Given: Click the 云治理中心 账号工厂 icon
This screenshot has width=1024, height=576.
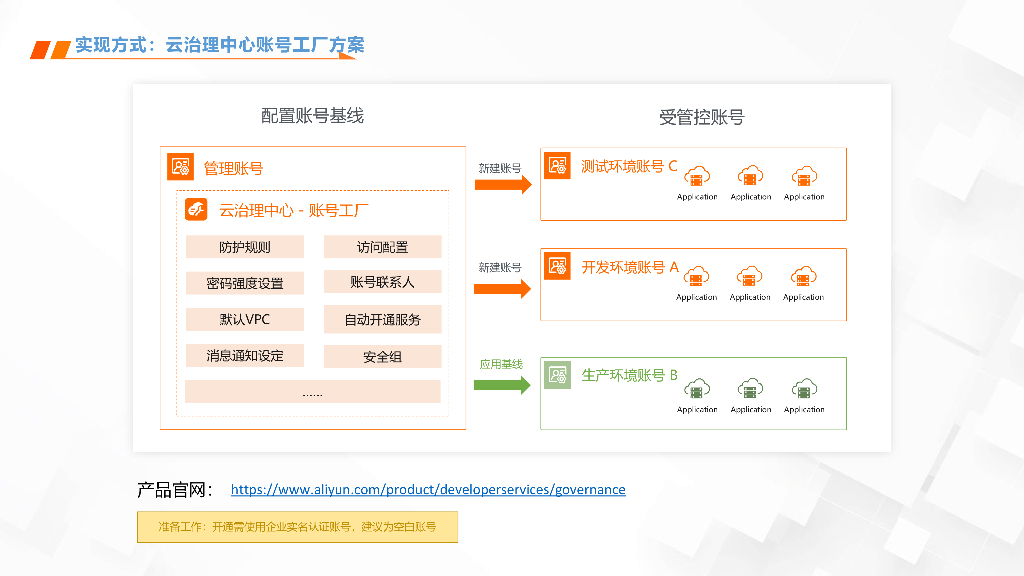Looking at the screenshot, I should coord(196,210).
